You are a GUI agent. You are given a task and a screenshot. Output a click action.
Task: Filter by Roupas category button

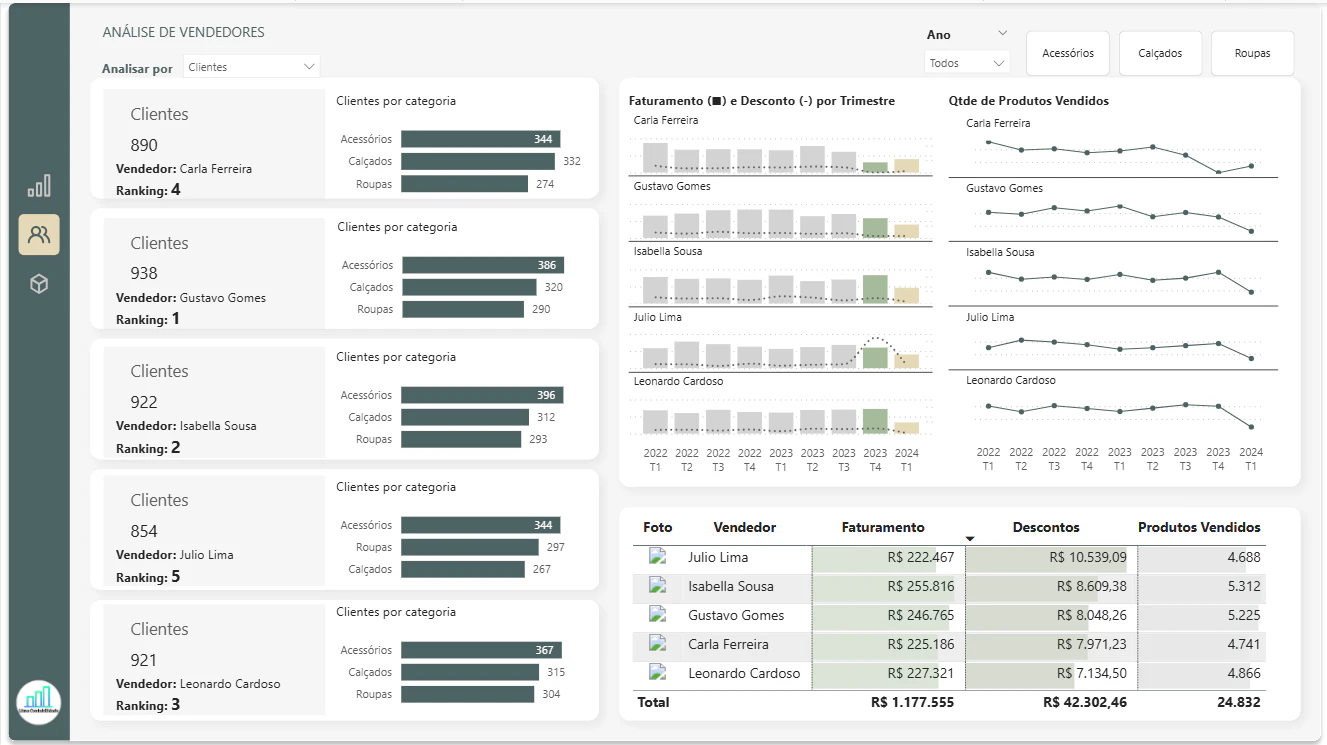click(1252, 53)
